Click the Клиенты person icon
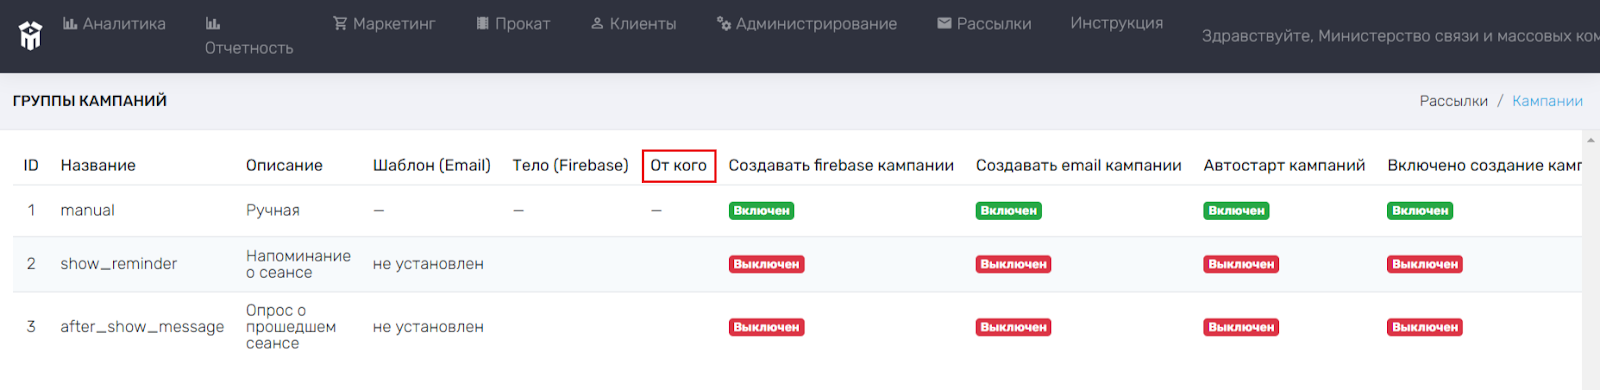The image size is (1600, 390). pos(597,23)
